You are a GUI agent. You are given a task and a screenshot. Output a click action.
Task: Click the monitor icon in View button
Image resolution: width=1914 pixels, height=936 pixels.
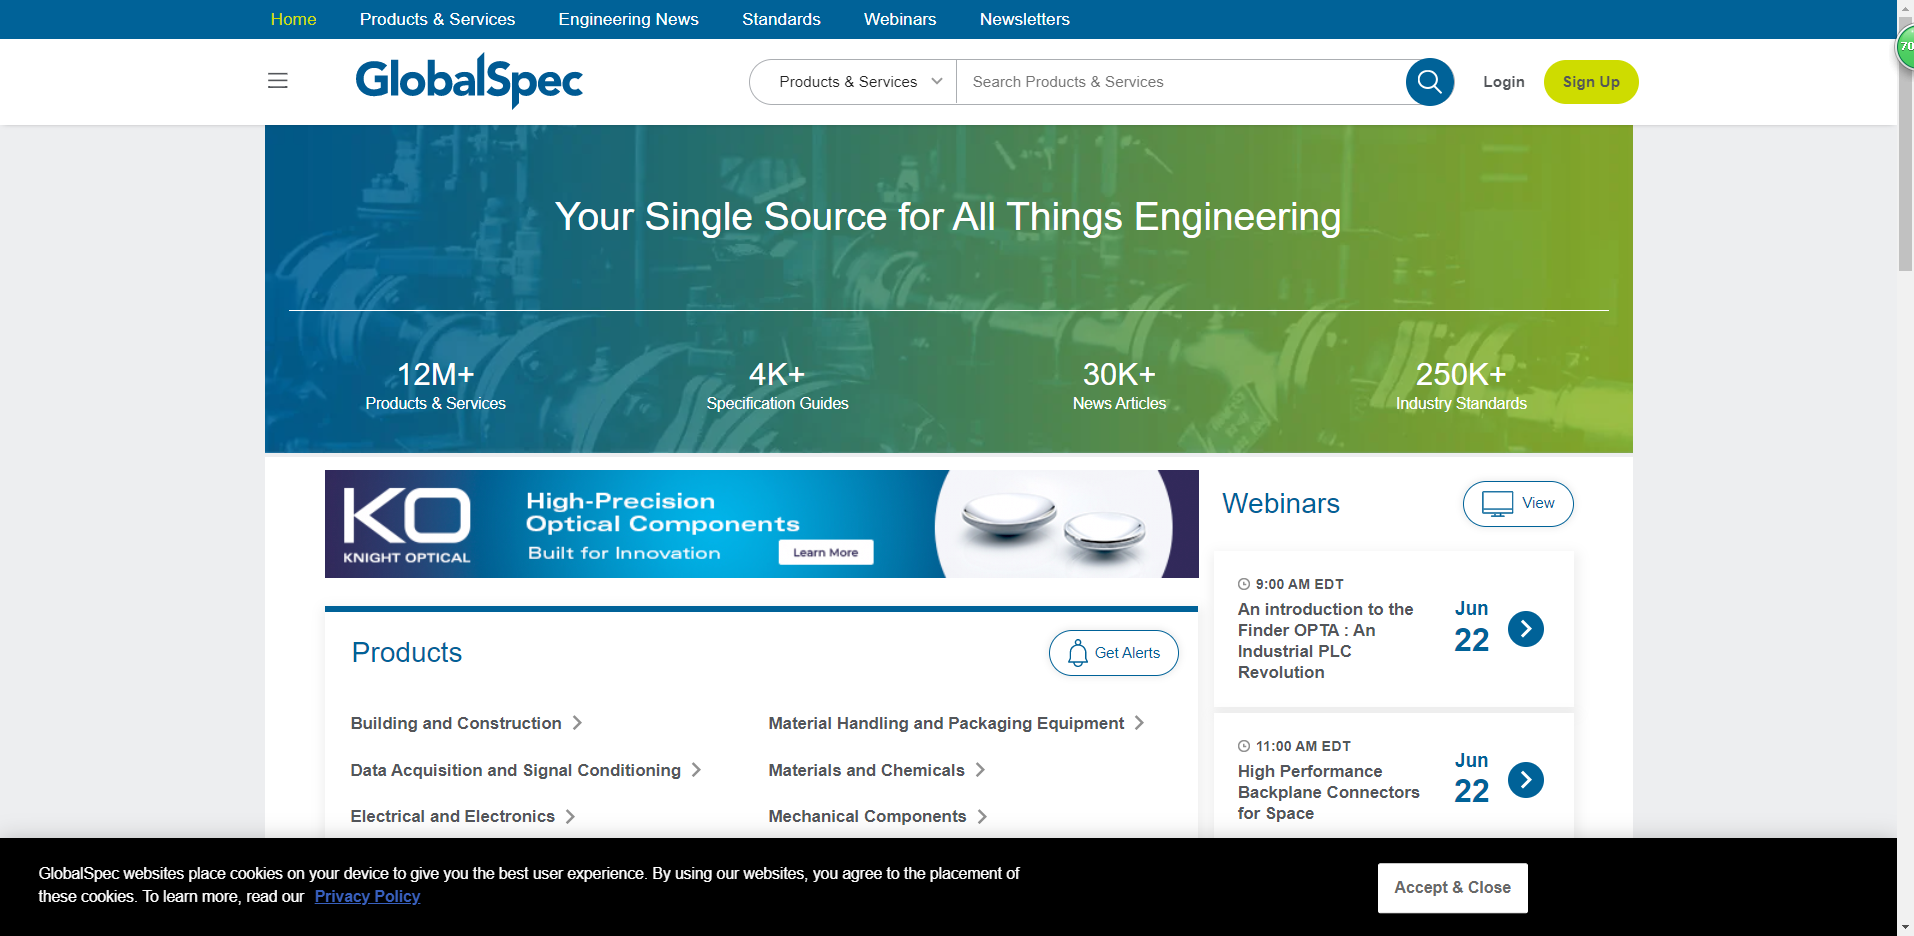1497,504
